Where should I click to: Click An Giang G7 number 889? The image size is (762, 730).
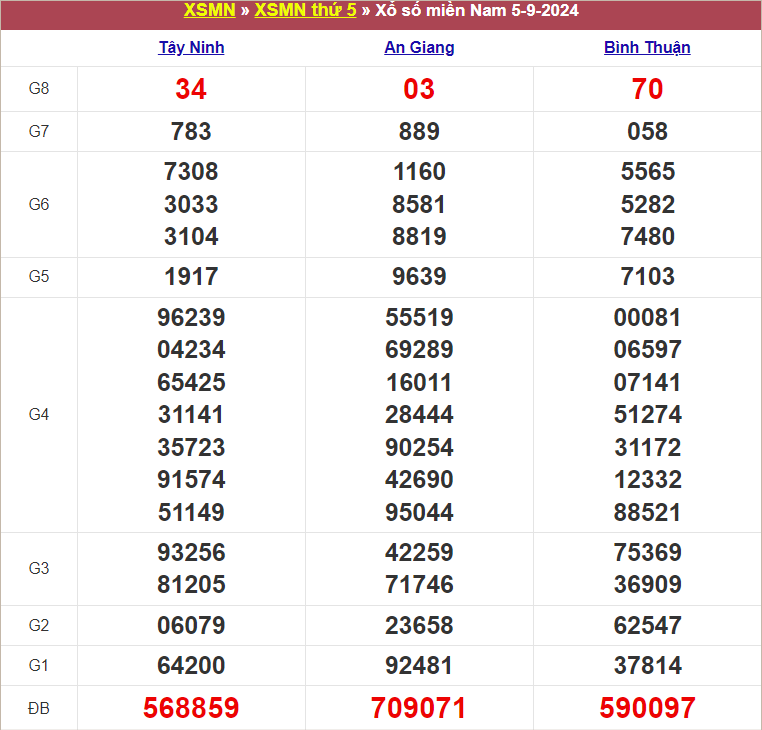(x=419, y=131)
